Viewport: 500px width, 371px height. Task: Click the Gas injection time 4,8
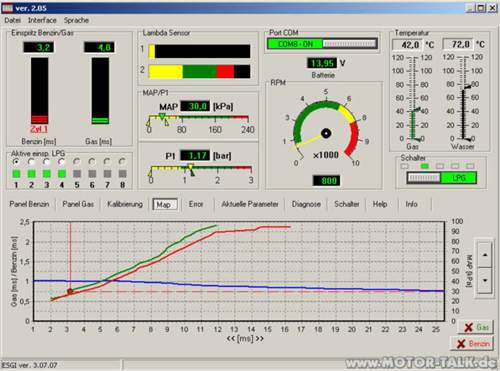click(x=99, y=47)
